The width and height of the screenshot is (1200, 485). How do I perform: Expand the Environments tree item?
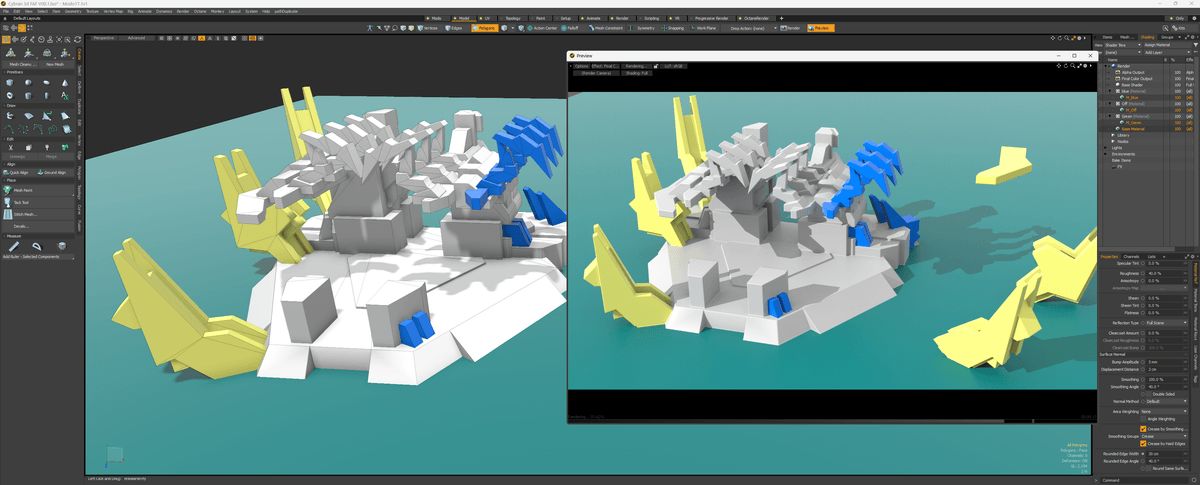1105,154
